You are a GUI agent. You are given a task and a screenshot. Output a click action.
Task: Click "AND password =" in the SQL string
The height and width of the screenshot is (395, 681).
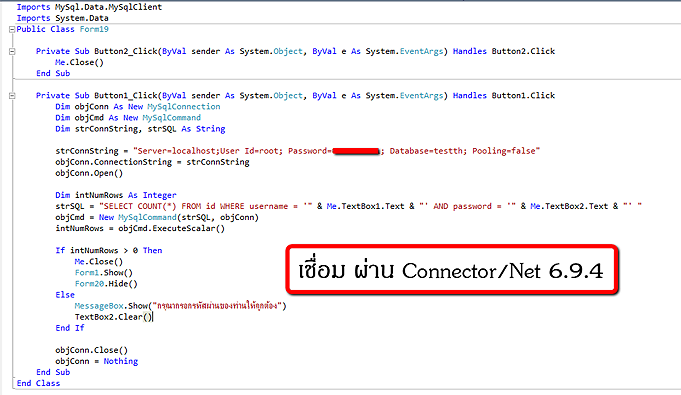point(467,206)
